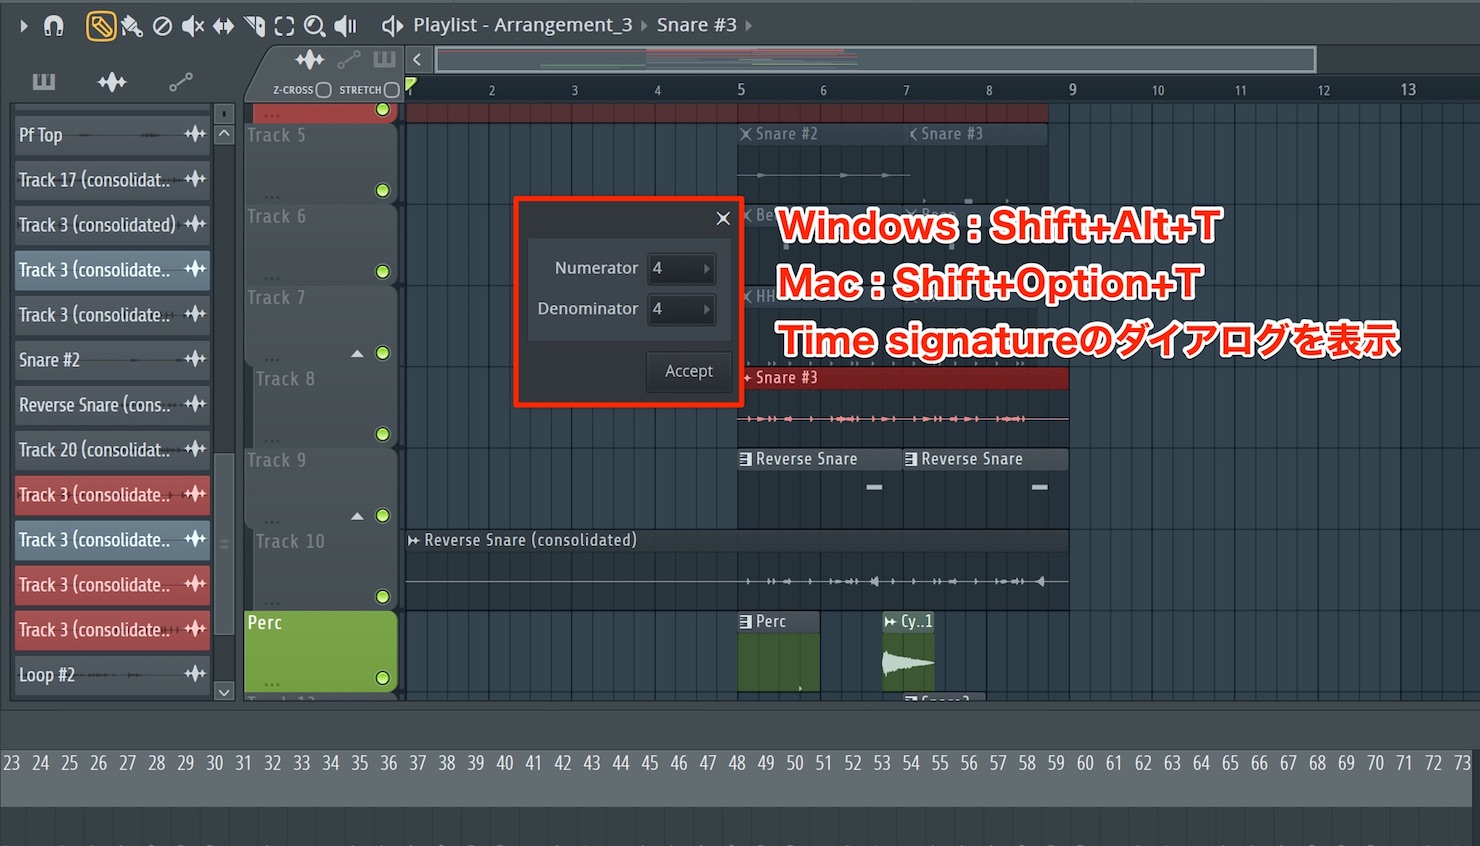Select the Slip tool
Viewport: 1480px width, 846px height.
tap(223, 26)
